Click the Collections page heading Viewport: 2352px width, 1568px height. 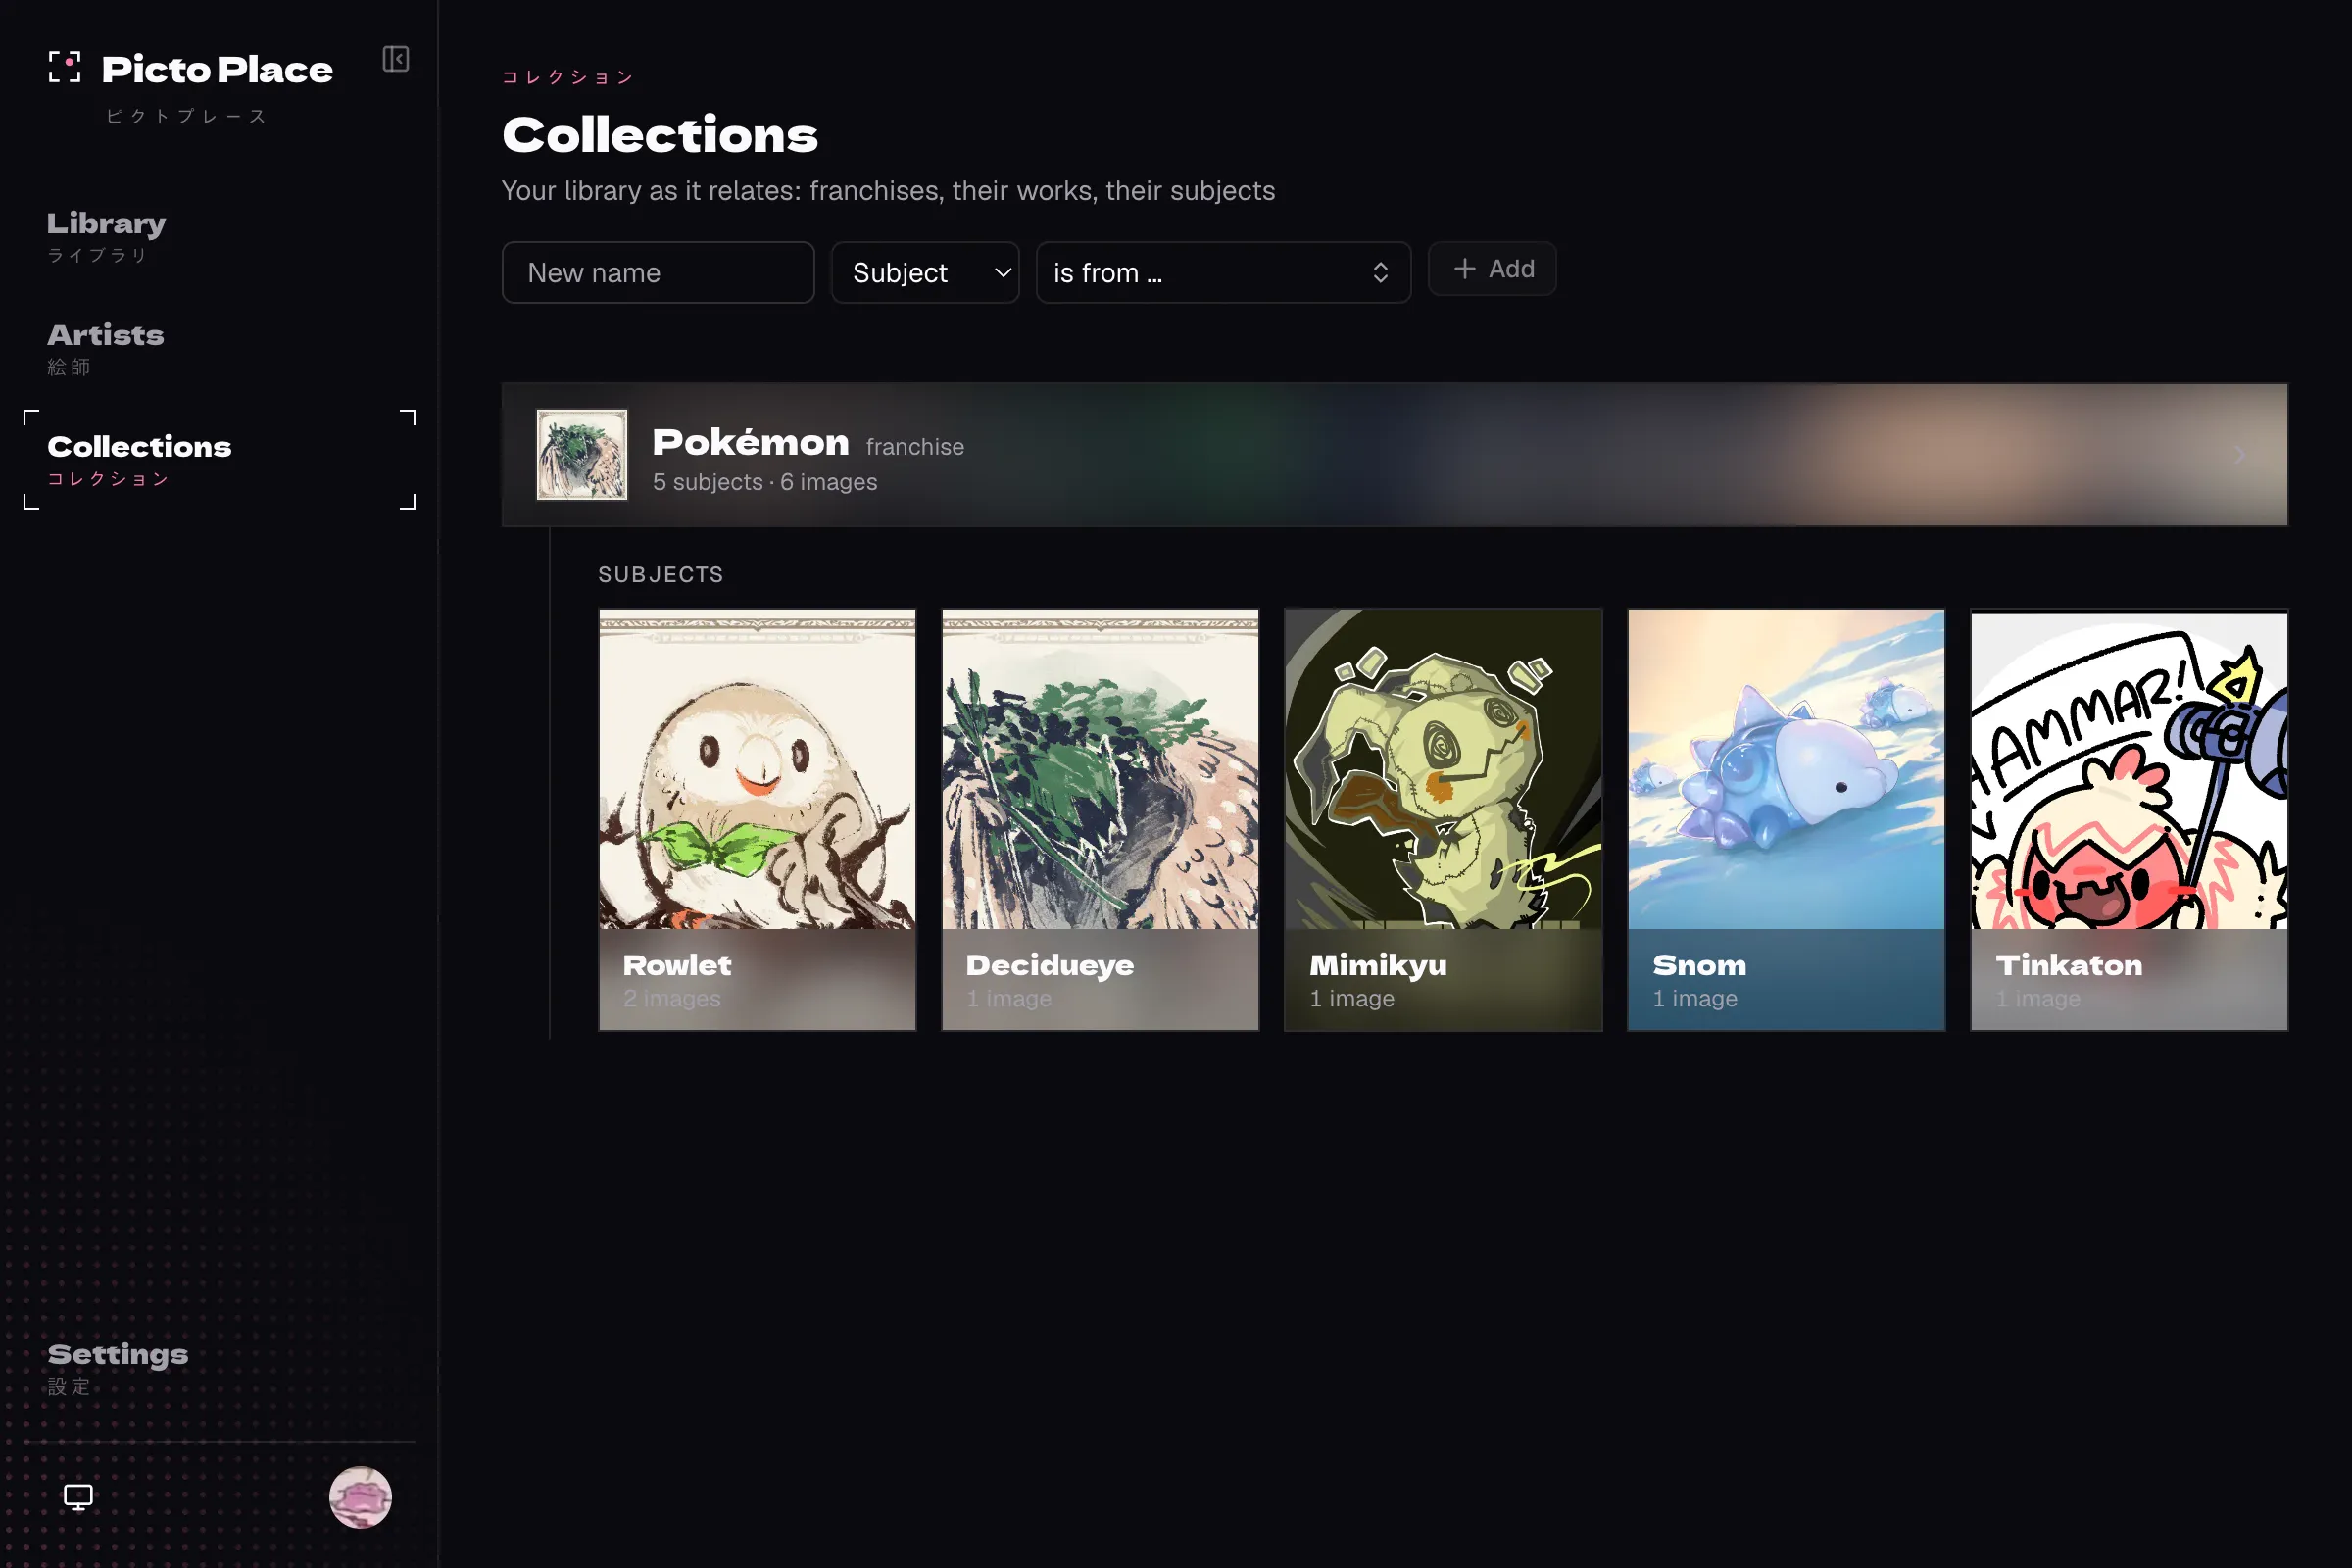(660, 135)
